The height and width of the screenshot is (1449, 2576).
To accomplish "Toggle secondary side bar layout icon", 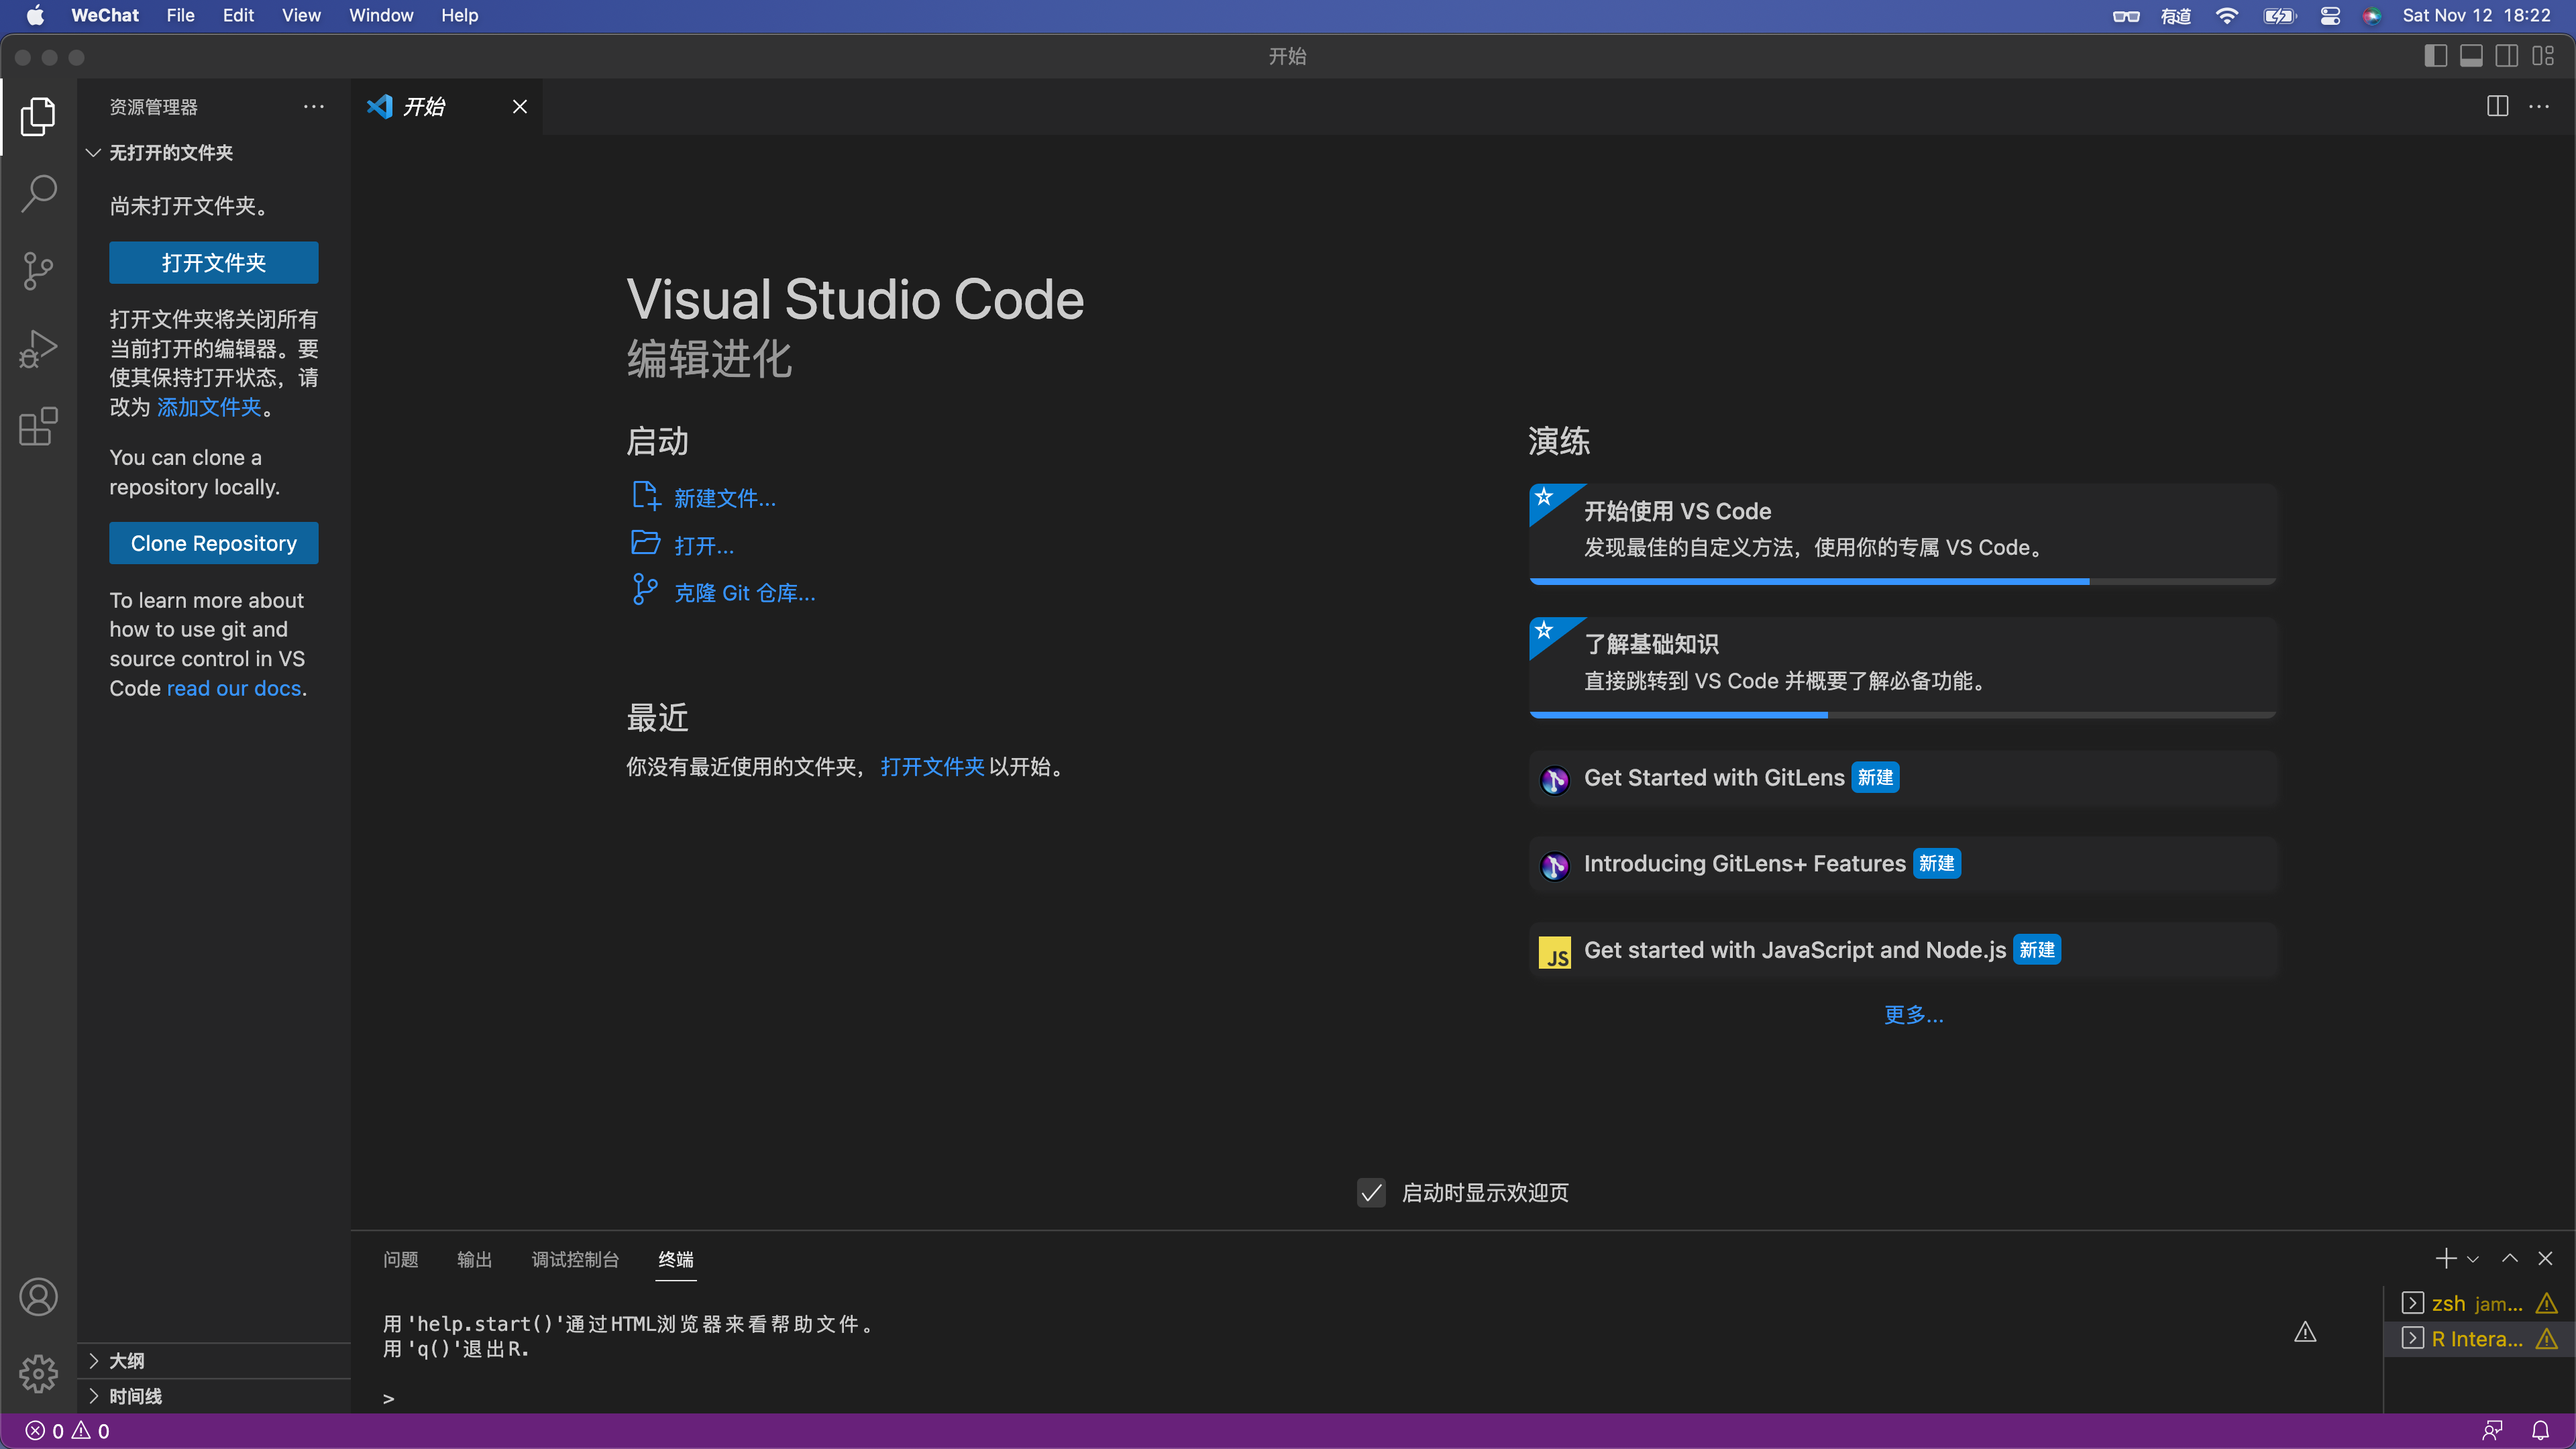I will [2507, 56].
